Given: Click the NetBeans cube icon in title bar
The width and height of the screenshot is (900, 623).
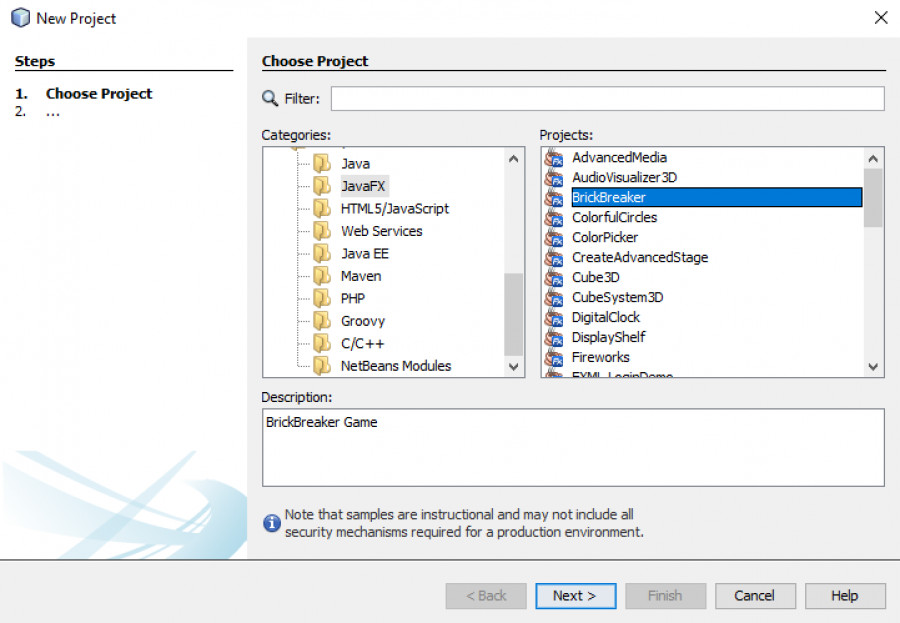Looking at the screenshot, I should 21,18.
